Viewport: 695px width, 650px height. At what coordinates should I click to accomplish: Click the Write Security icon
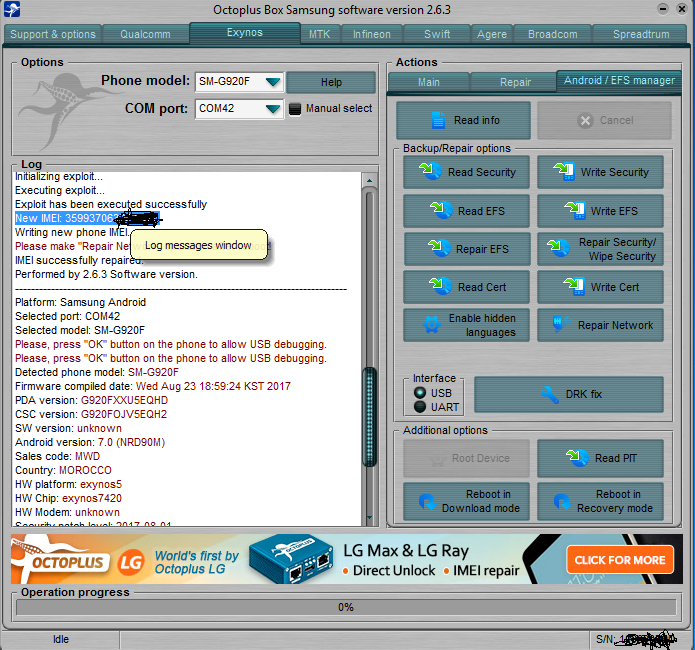click(564, 172)
